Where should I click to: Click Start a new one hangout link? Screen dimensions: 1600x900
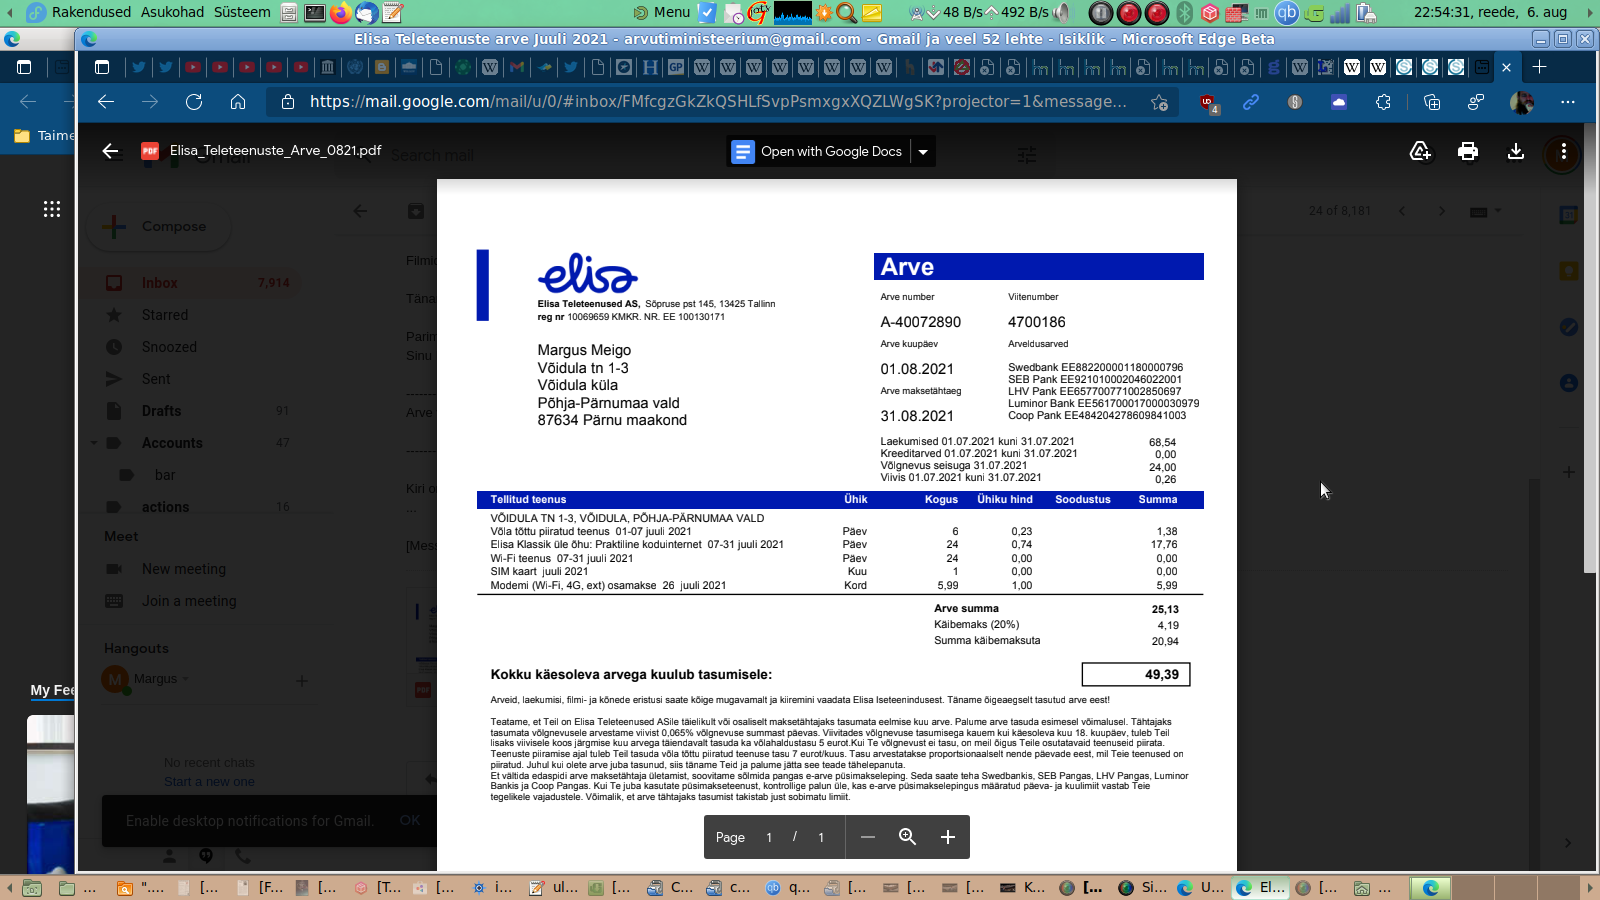(209, 782)
